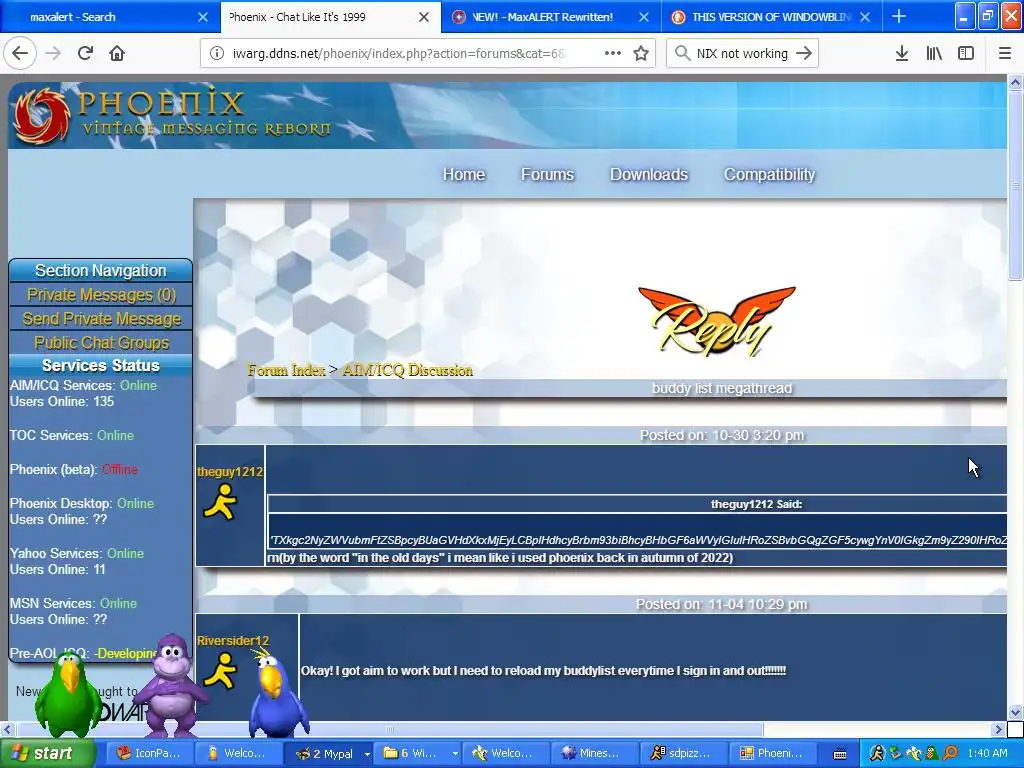Toggle the sidebar view icon
Viewport: 1024px width, 768px height.
pos(966,54)
